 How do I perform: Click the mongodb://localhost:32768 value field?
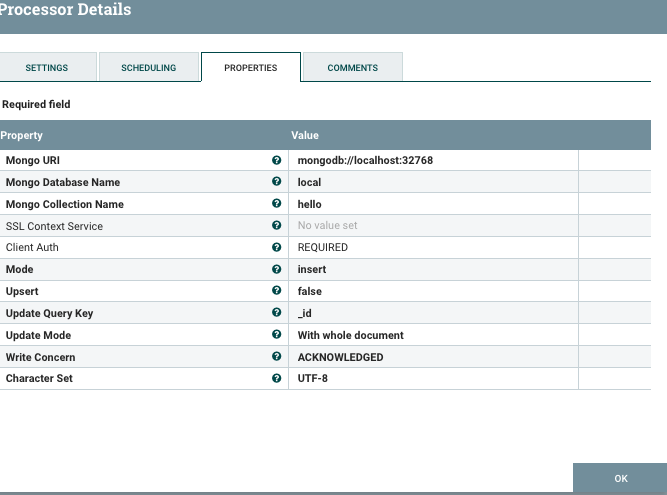click(x=432, y=160)
